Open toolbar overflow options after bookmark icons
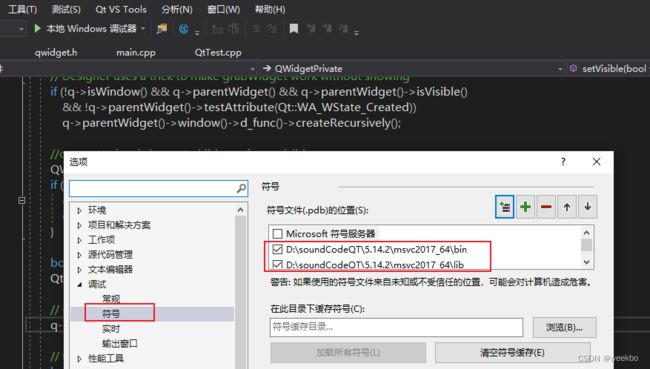 357,32
